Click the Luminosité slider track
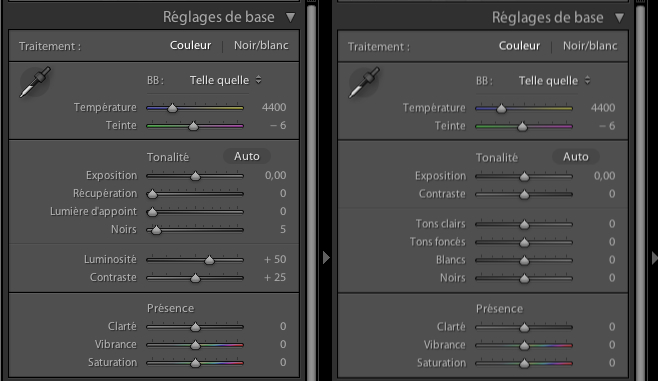The width and height of the screenshot is (658, 381). pyautogui.click(x=195, y=260)
